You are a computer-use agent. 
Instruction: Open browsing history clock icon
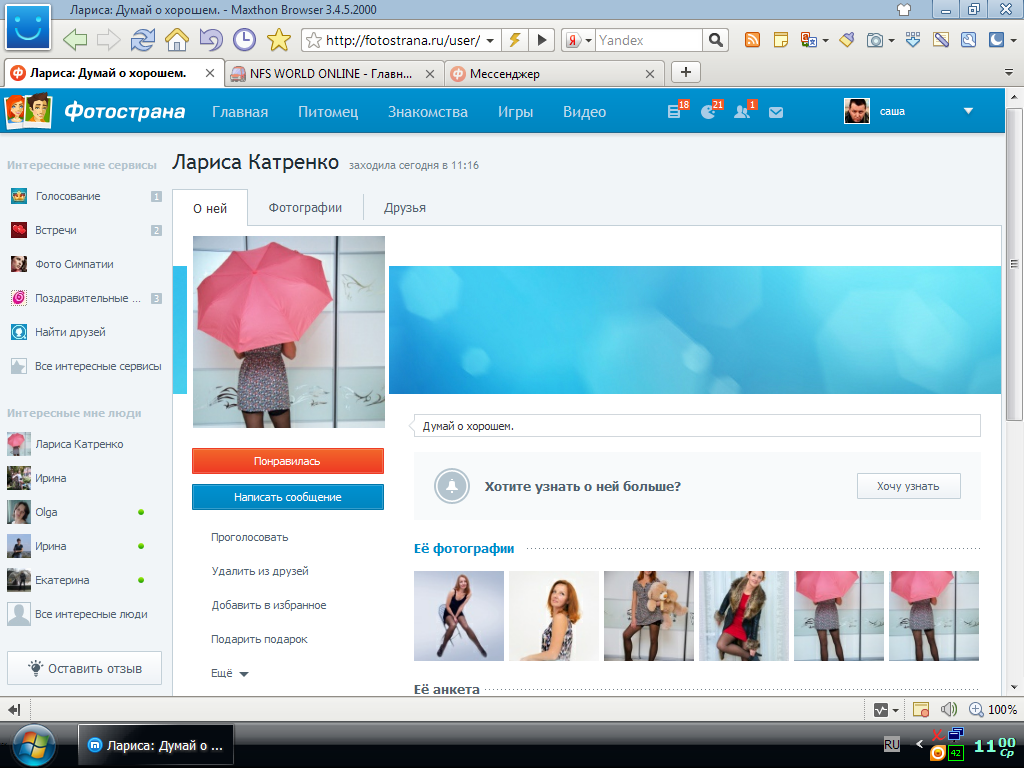point(244,40)
